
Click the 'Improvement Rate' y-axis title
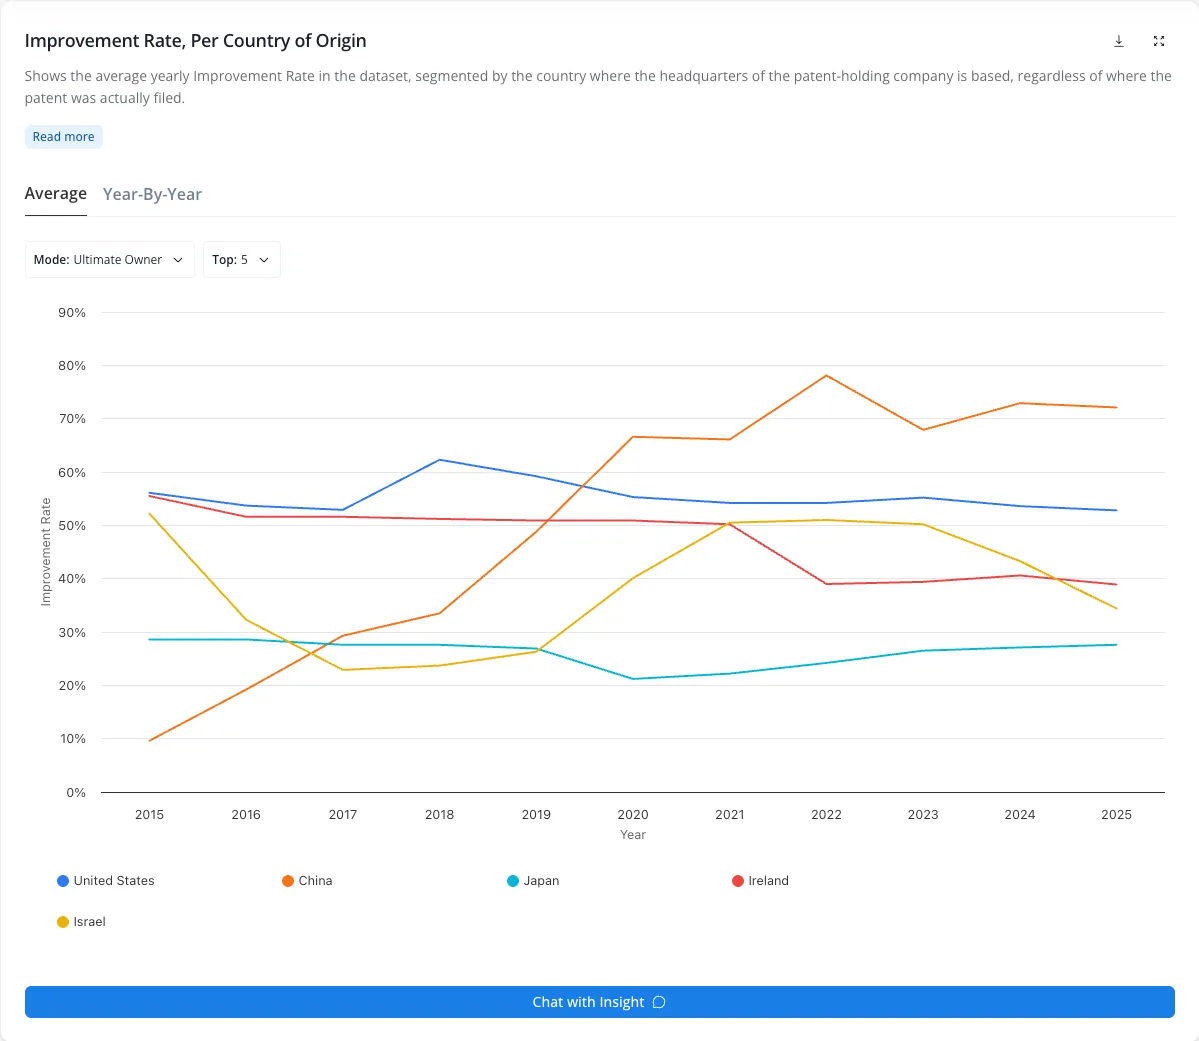pyautogui.click(x=46, y=551)
